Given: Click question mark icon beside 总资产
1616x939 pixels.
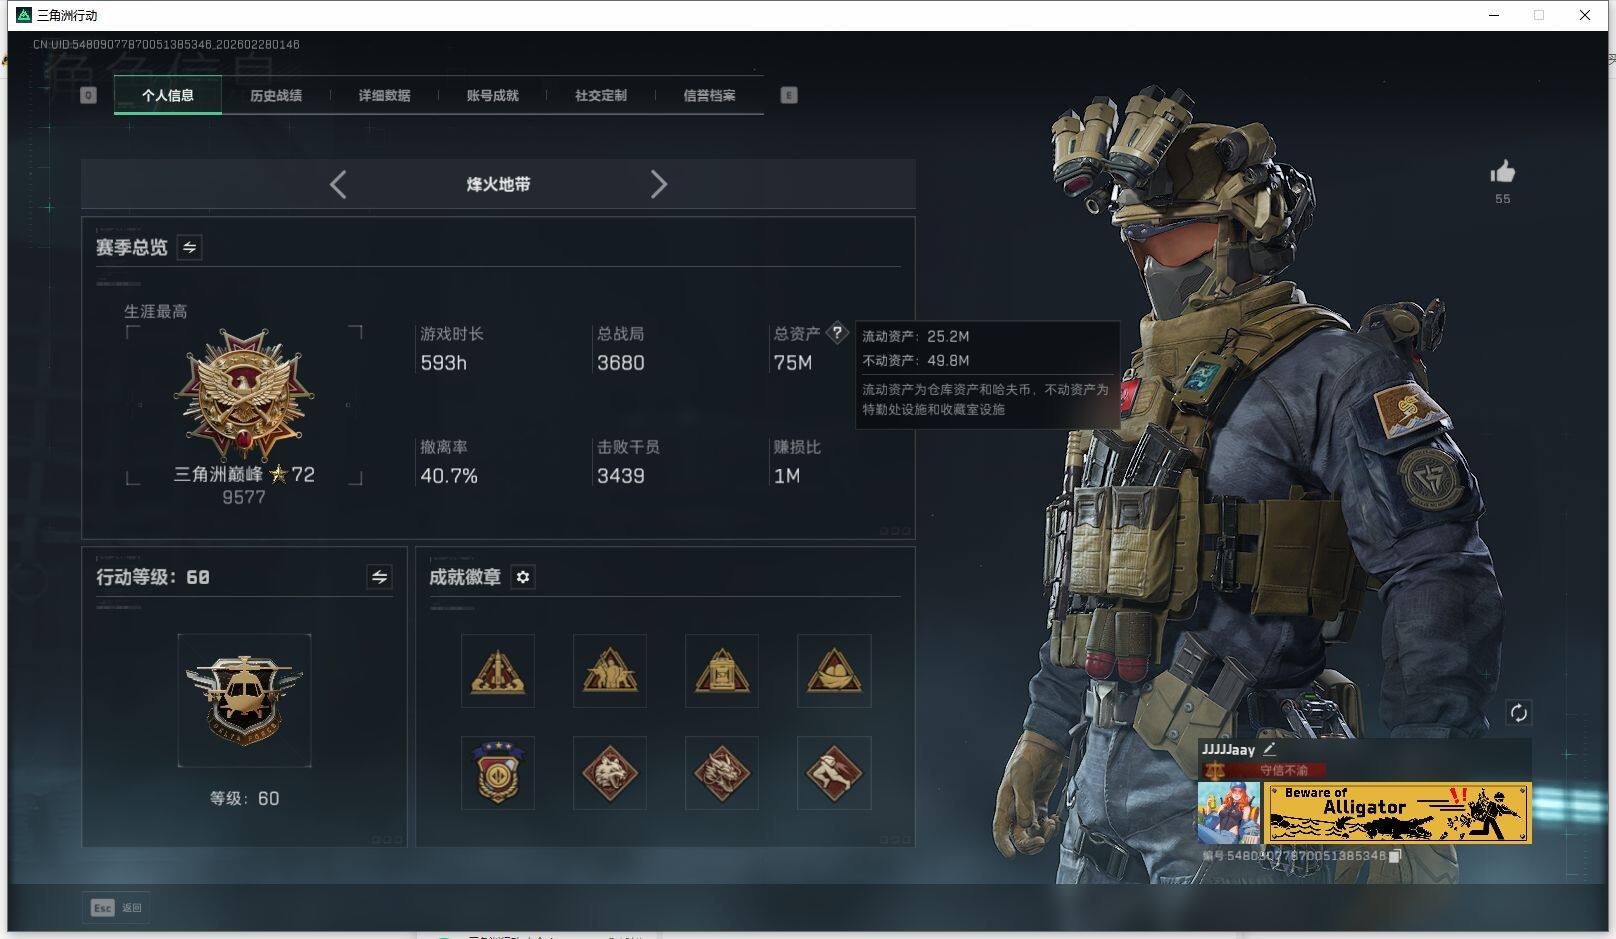Looking at the screenshot, I should [x=838, y=333].
